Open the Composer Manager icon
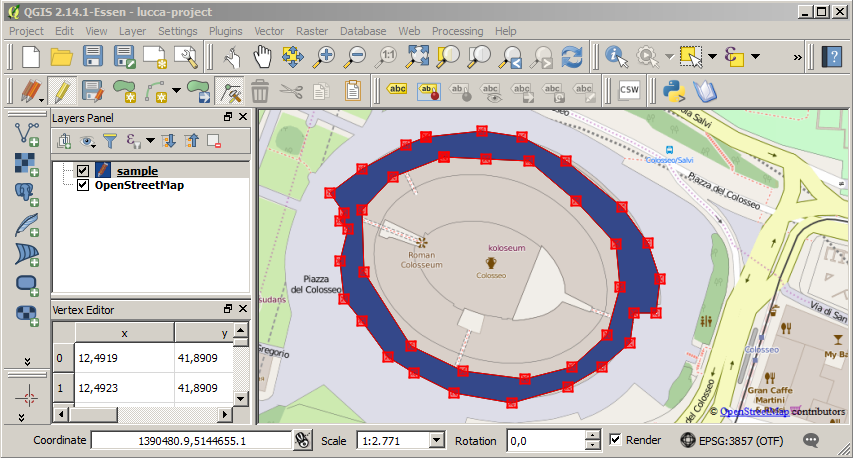This screenshot has width=853, height=458. tap(186, 57)
